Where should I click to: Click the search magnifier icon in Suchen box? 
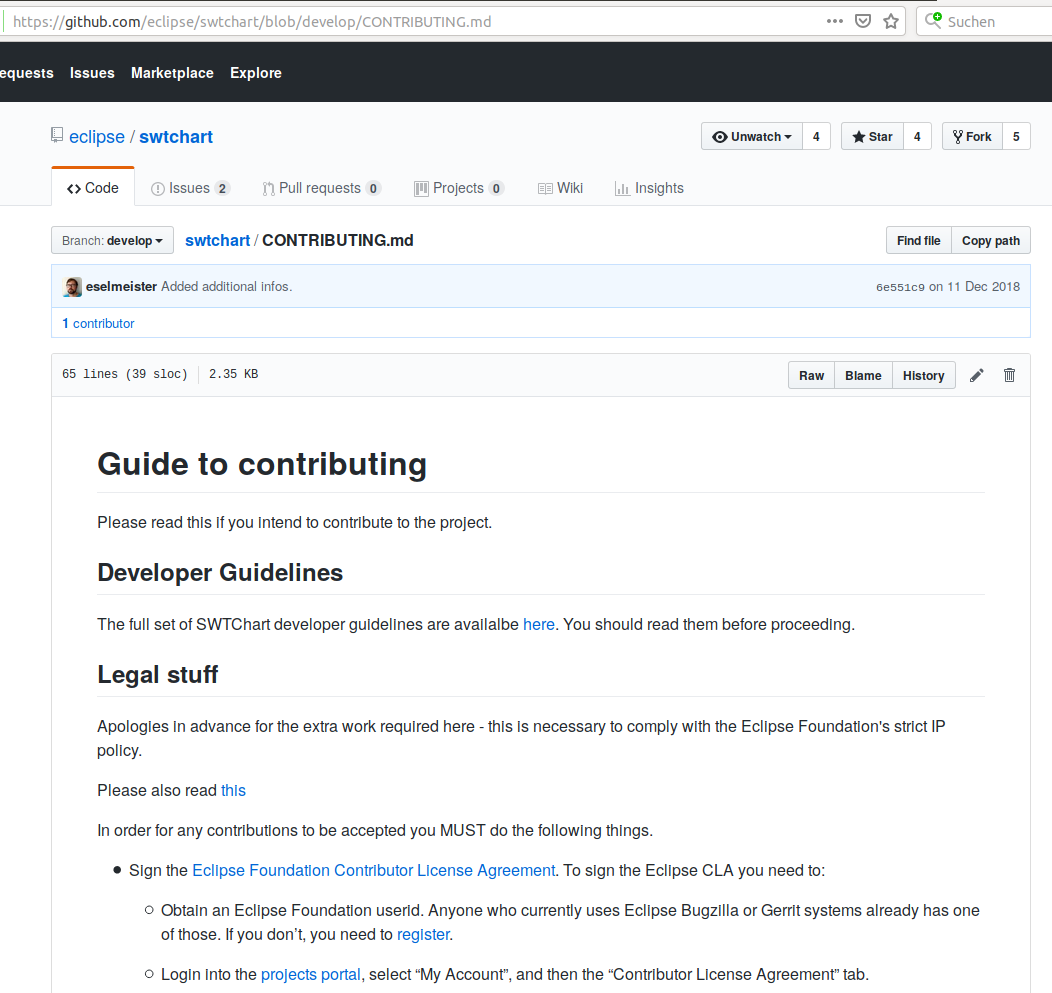point(933,20)
